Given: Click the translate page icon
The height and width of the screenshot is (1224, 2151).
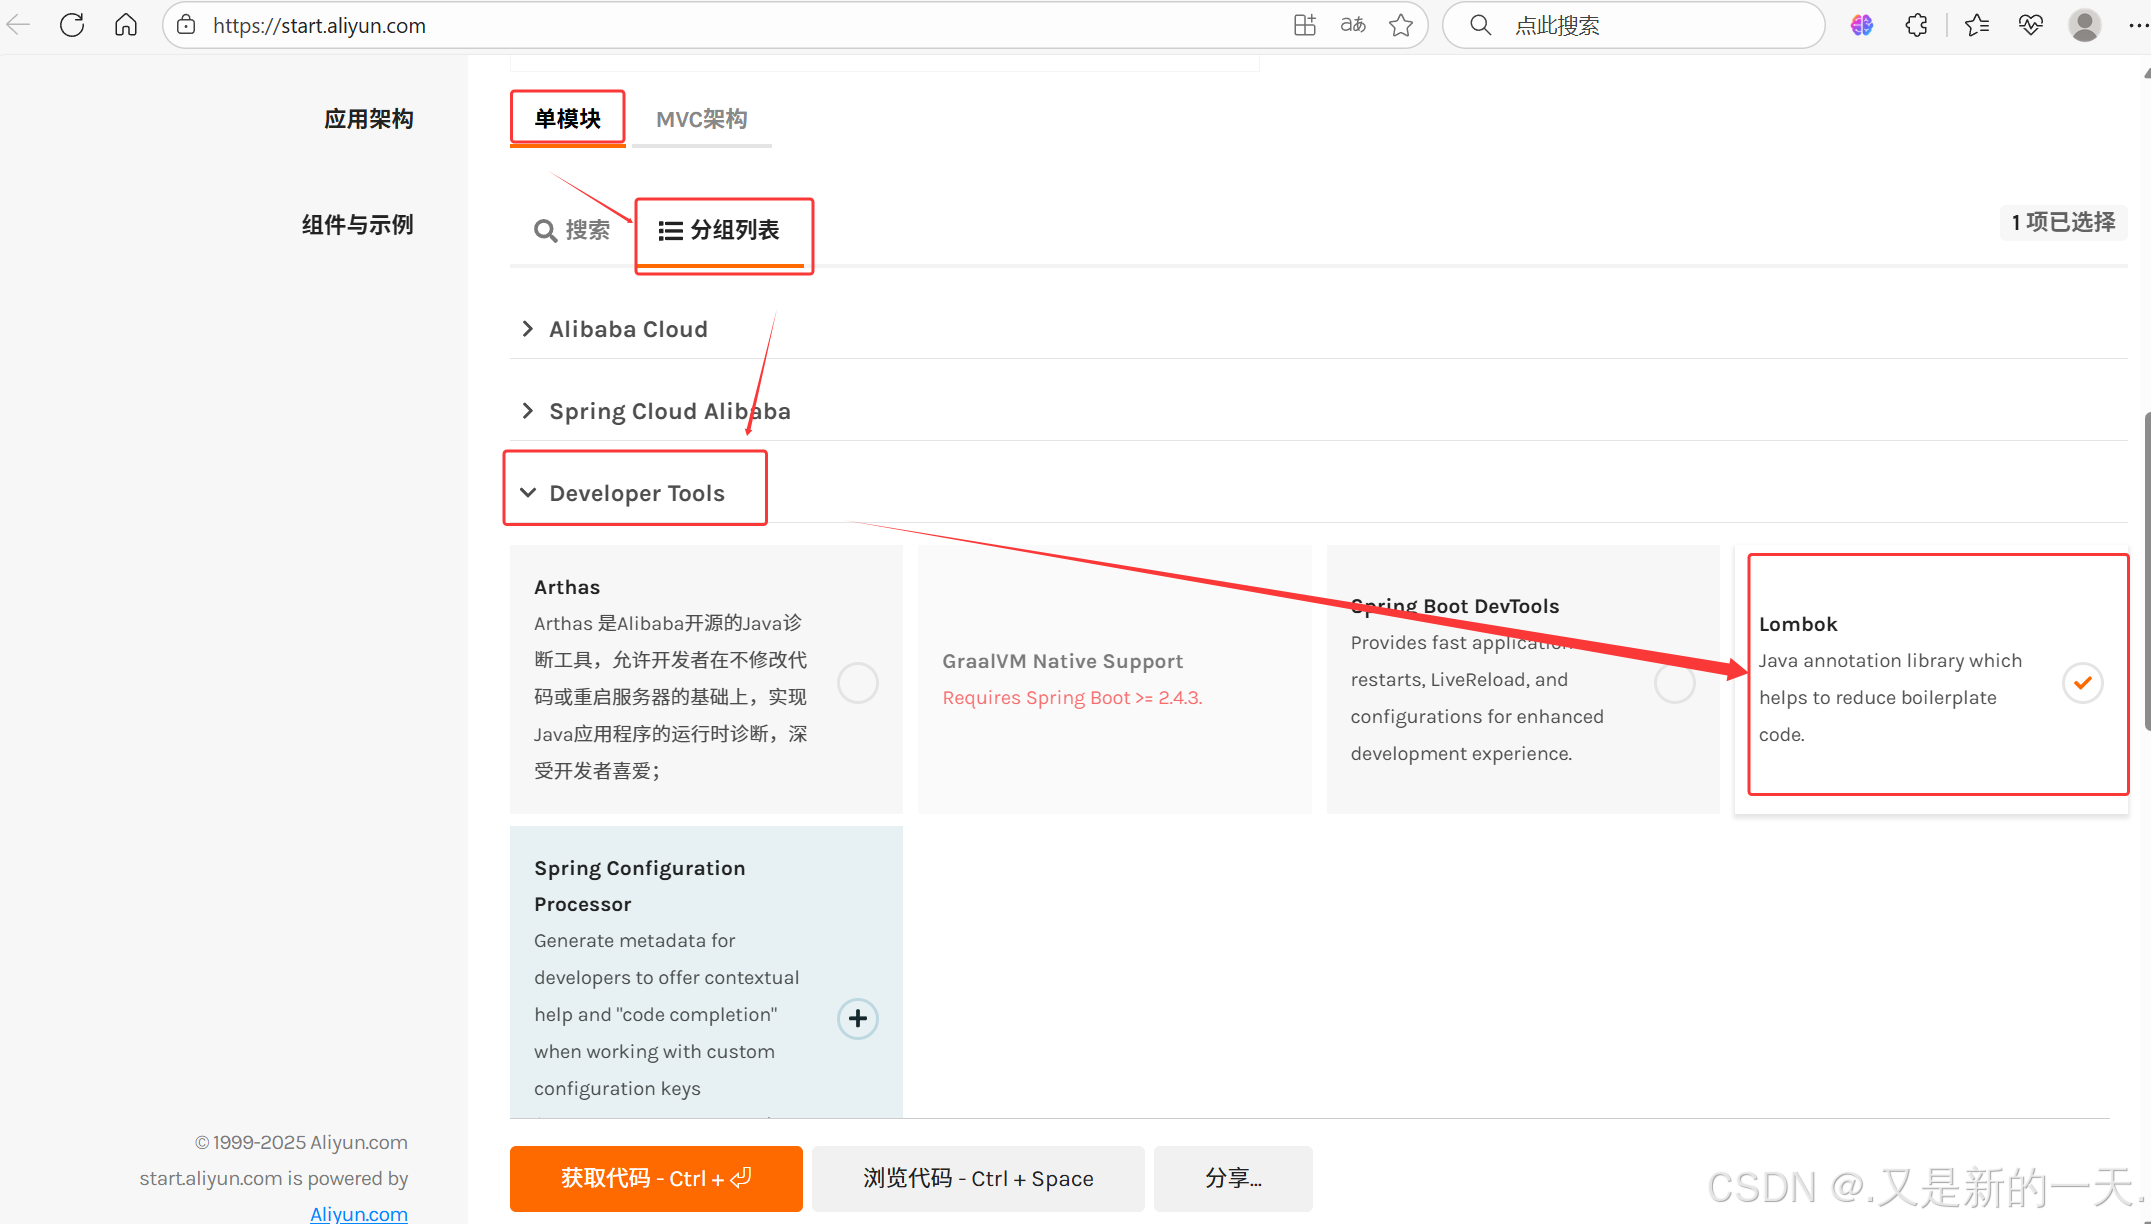Looking at the screenshot, I should (x=1353, y=25).
